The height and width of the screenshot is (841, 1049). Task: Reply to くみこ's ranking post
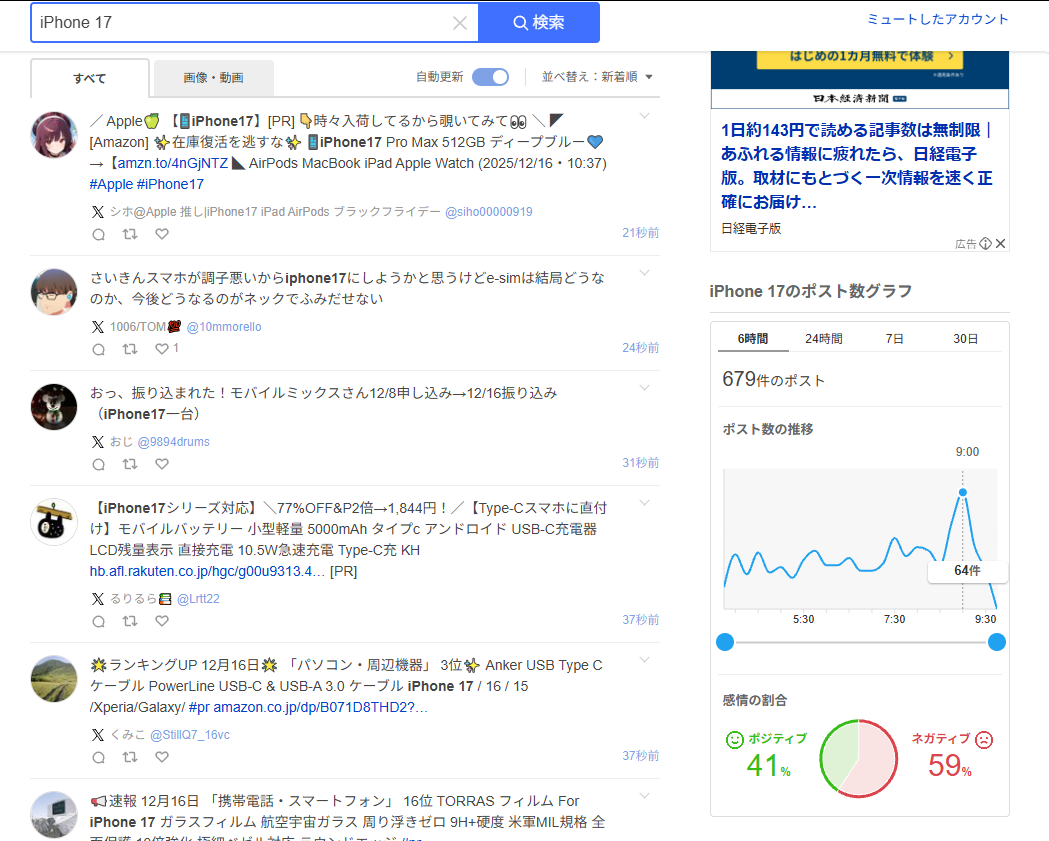(x=98, y=758)
